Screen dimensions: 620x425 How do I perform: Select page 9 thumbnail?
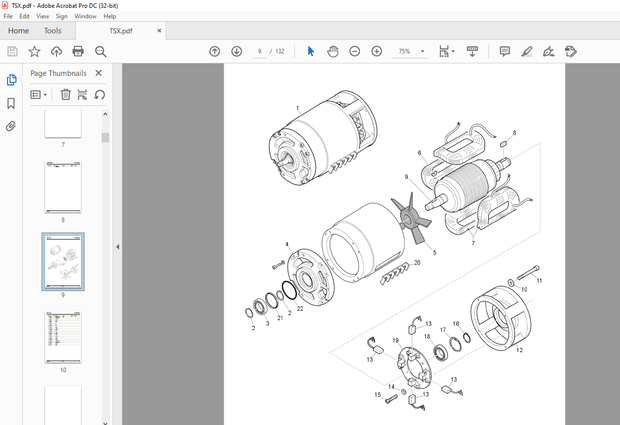point(63,262)
